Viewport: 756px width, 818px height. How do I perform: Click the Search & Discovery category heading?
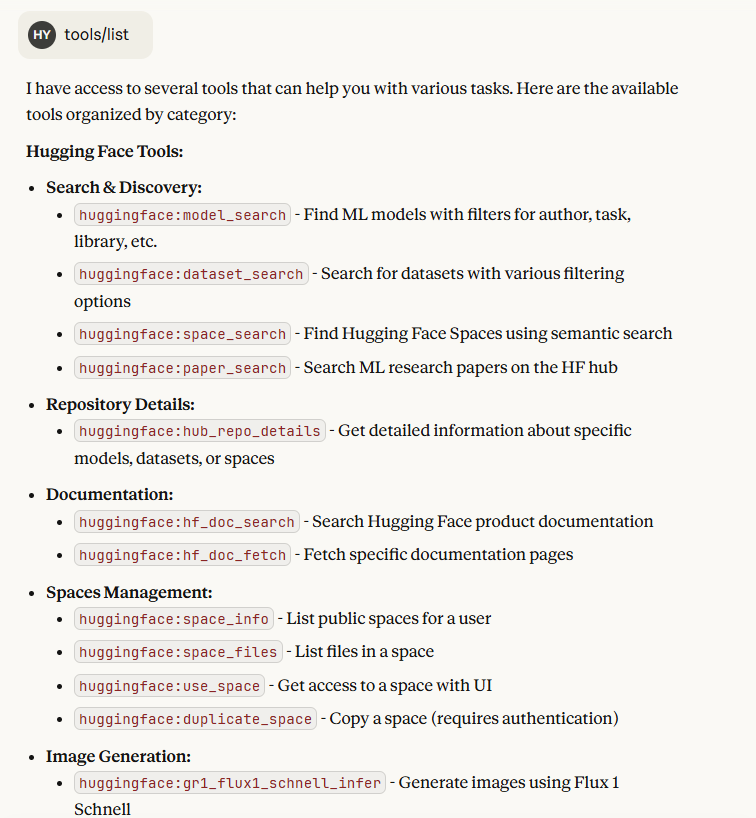coord(124,187)
